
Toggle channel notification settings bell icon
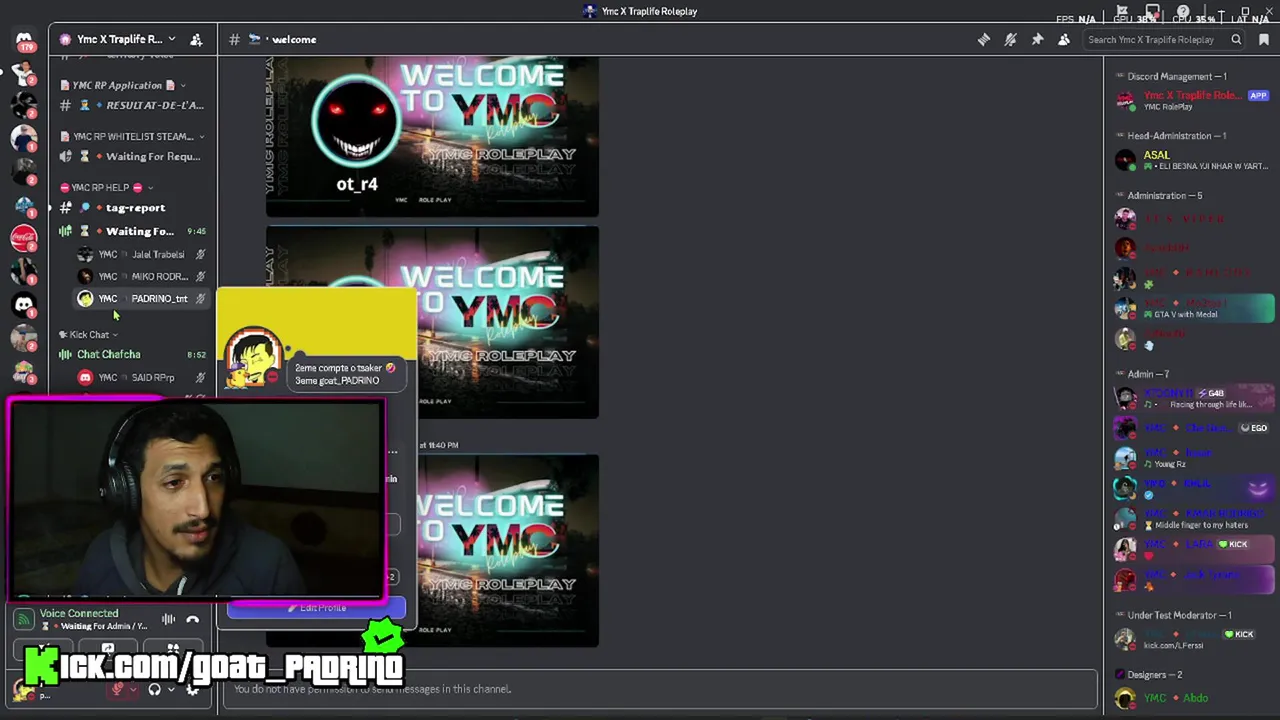1010,39
